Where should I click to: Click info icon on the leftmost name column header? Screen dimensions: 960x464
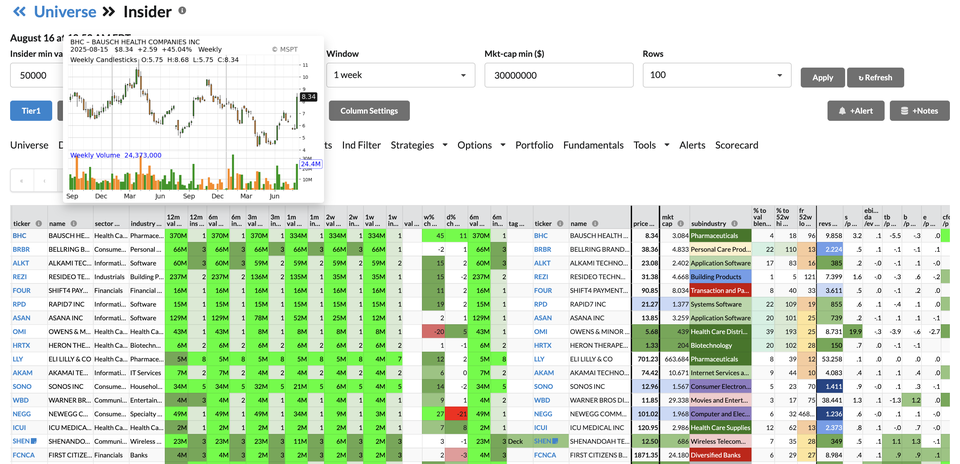click(x=74, y=223)
